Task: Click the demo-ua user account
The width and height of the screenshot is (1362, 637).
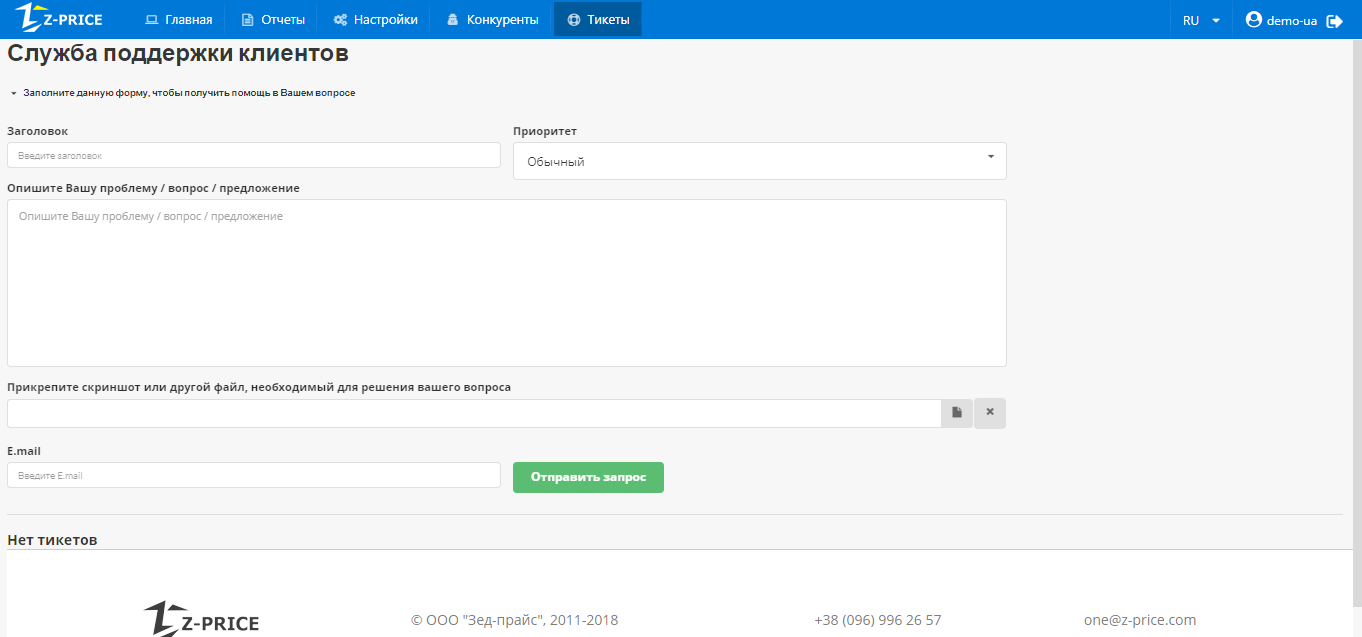Action: tap(1281, 20)
